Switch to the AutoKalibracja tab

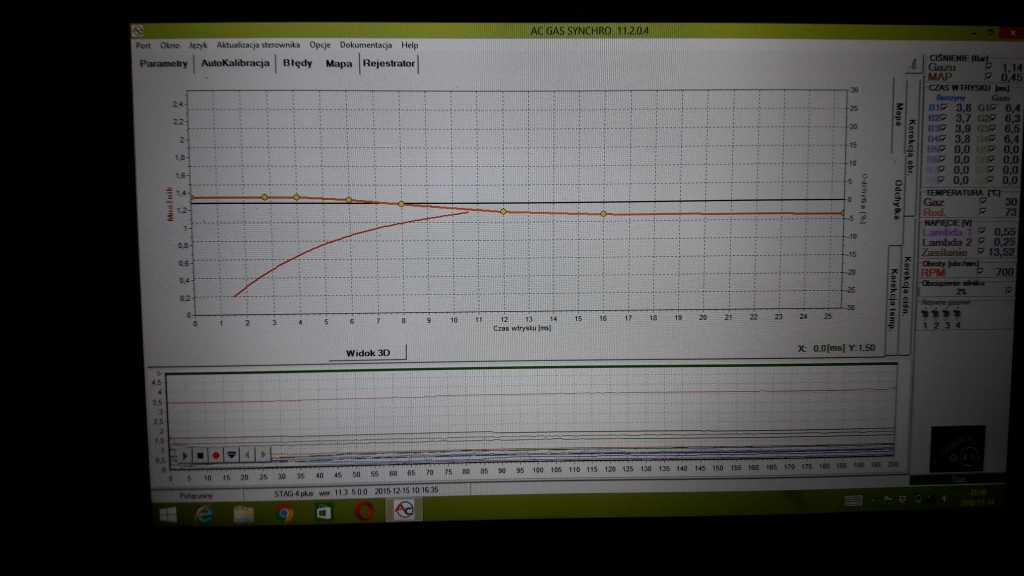point(235,63)
